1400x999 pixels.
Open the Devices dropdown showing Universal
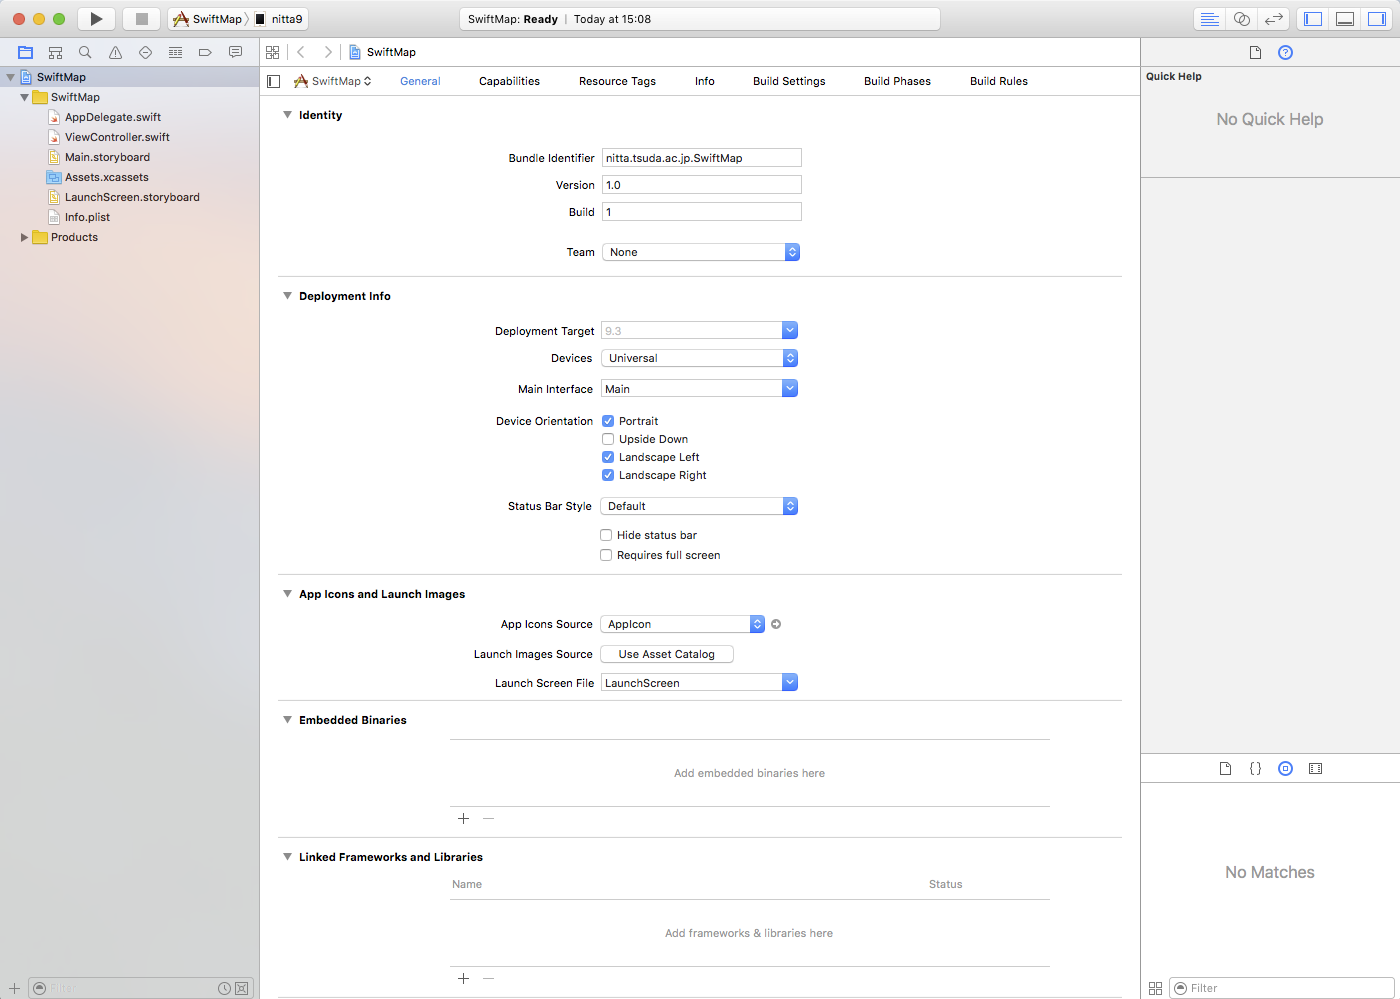tap(699, 358)
